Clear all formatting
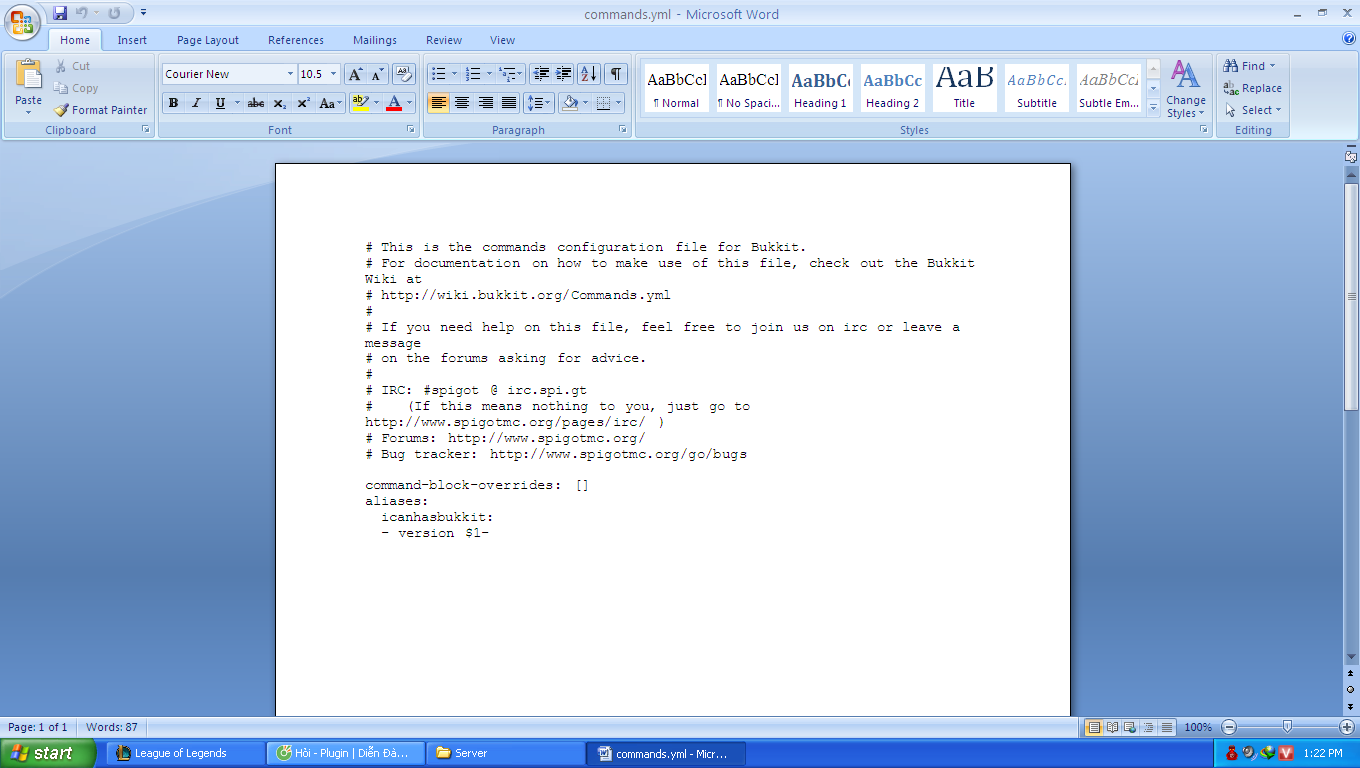This screenshot has height=768, width=1360. [404, 74]
